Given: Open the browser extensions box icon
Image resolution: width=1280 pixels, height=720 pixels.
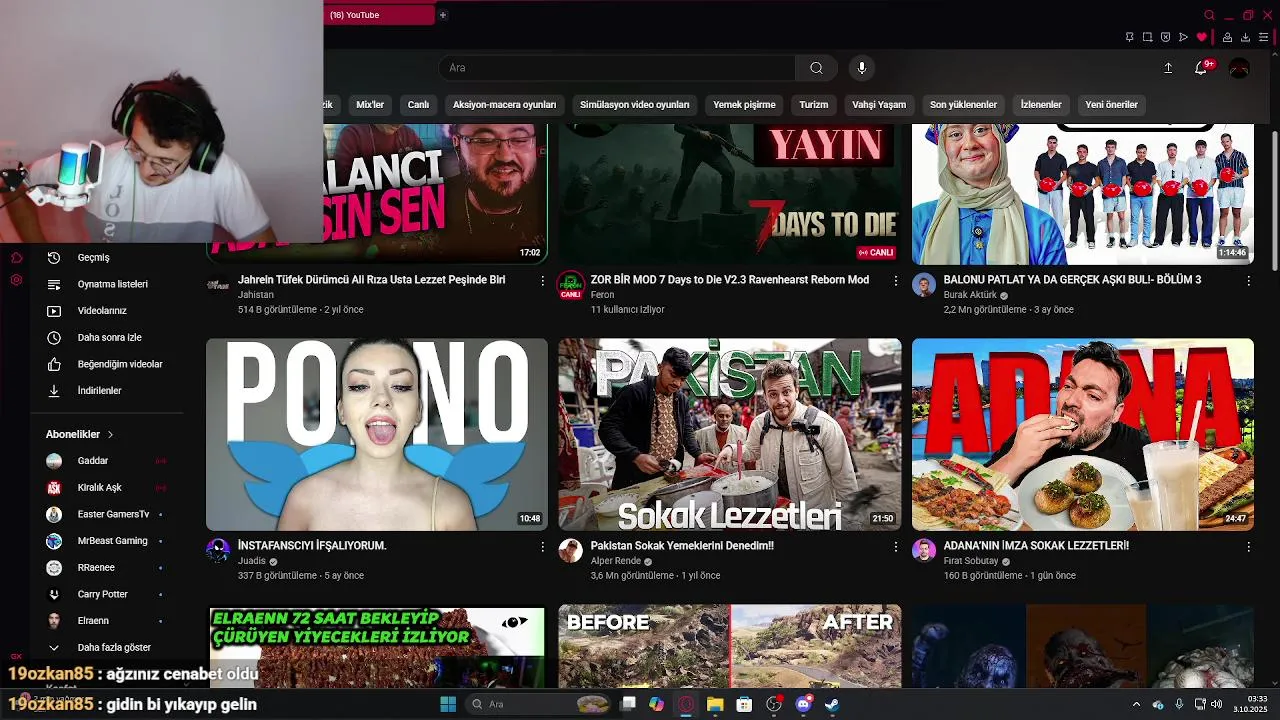Looking at the screenshot, I should click(x=1227, y=37).
